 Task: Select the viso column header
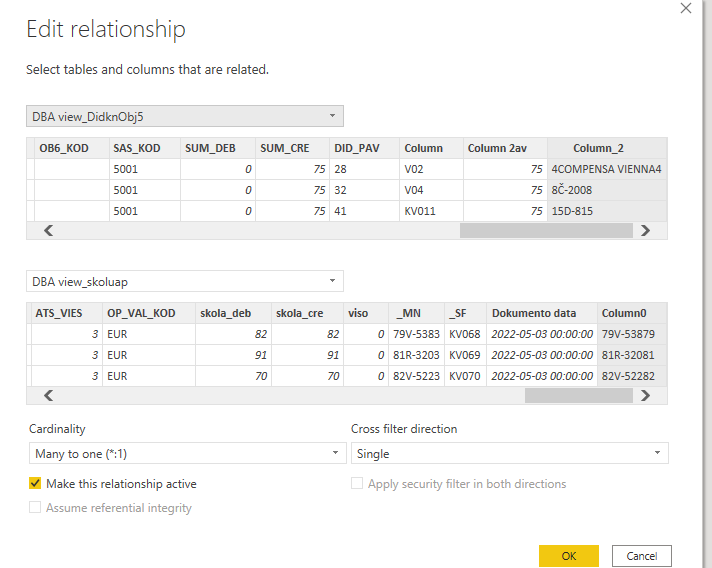[x=366, y=313]
